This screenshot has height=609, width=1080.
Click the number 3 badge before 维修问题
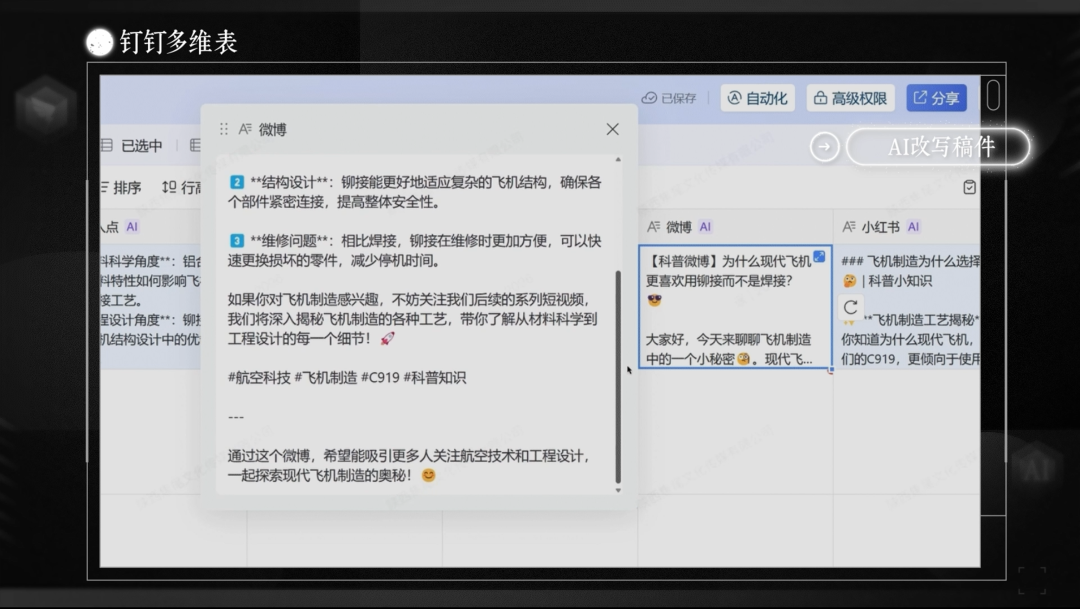236,240
